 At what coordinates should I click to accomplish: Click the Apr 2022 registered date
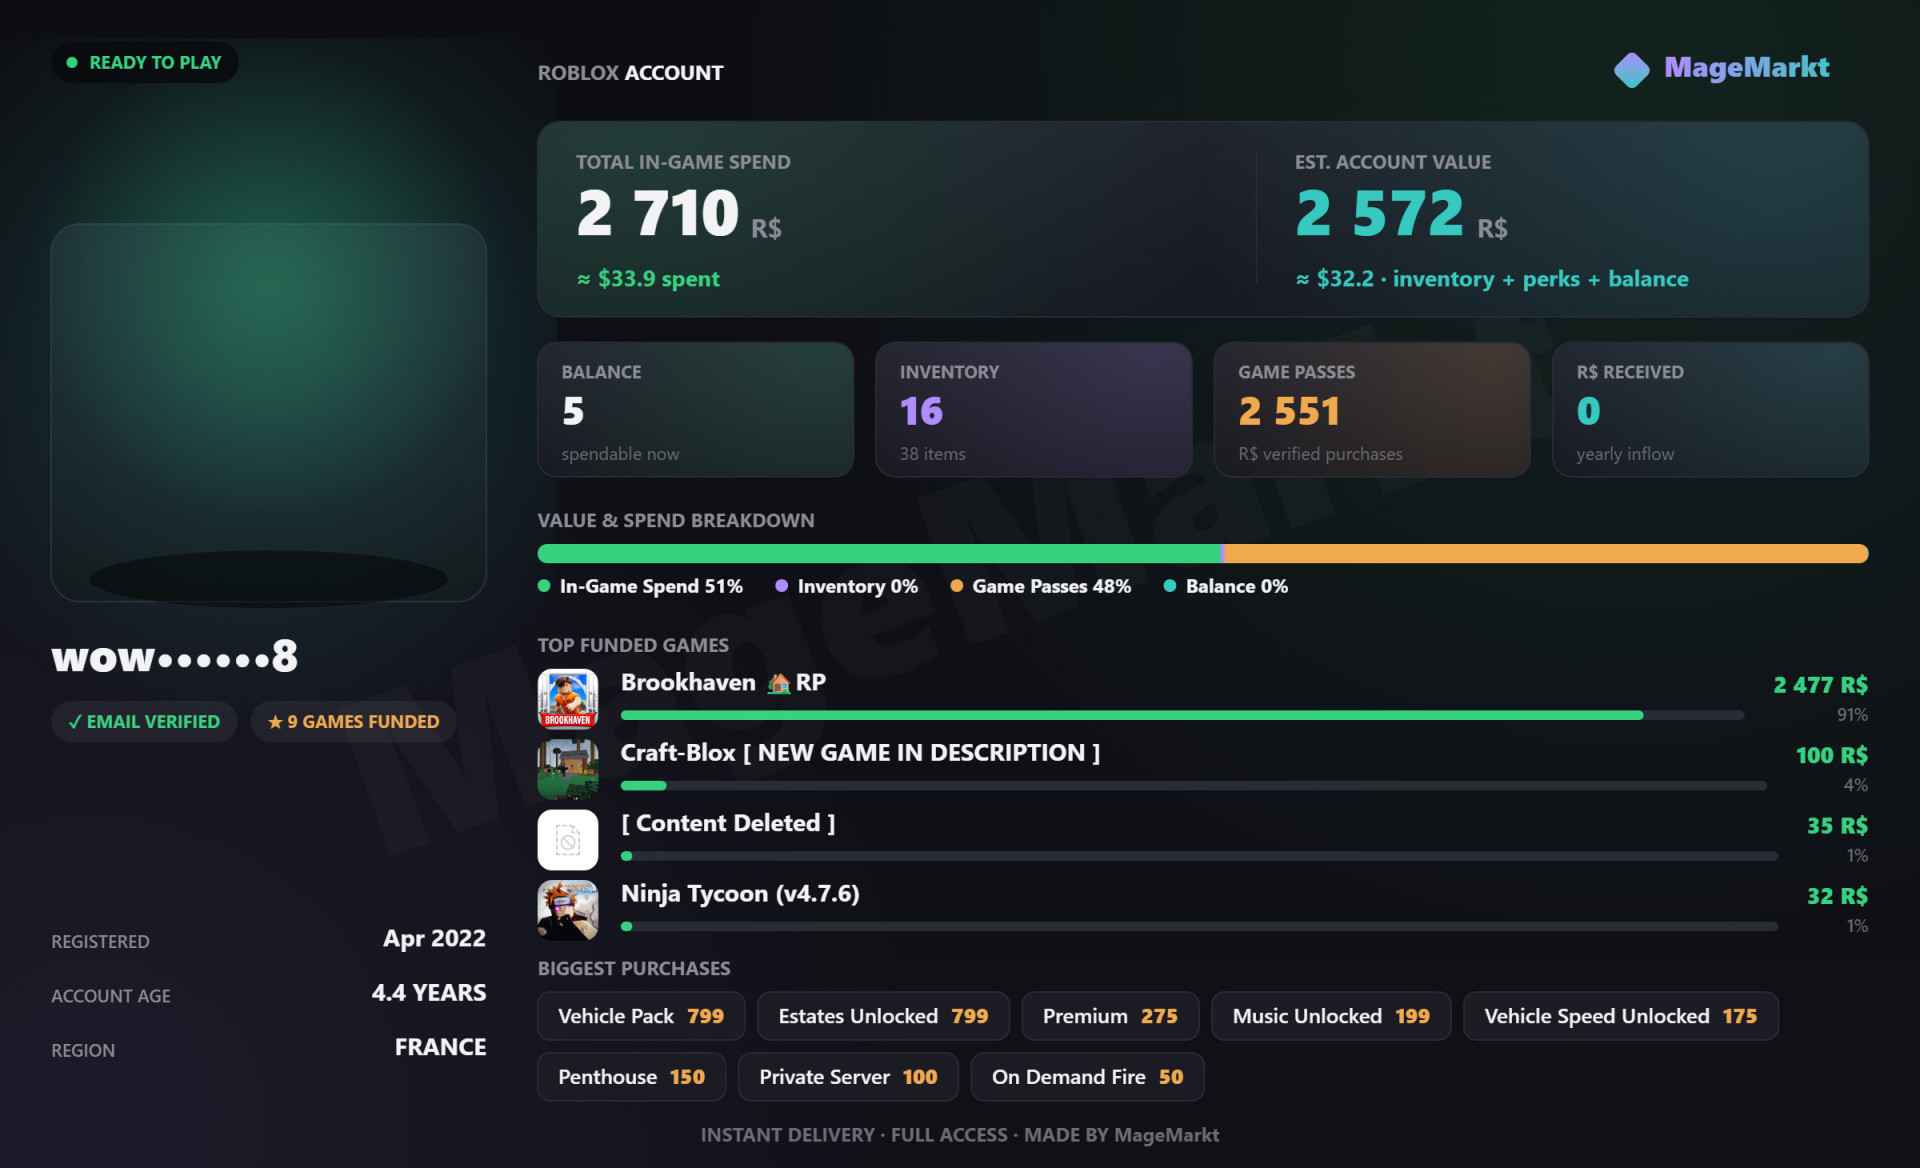(434, 939)
